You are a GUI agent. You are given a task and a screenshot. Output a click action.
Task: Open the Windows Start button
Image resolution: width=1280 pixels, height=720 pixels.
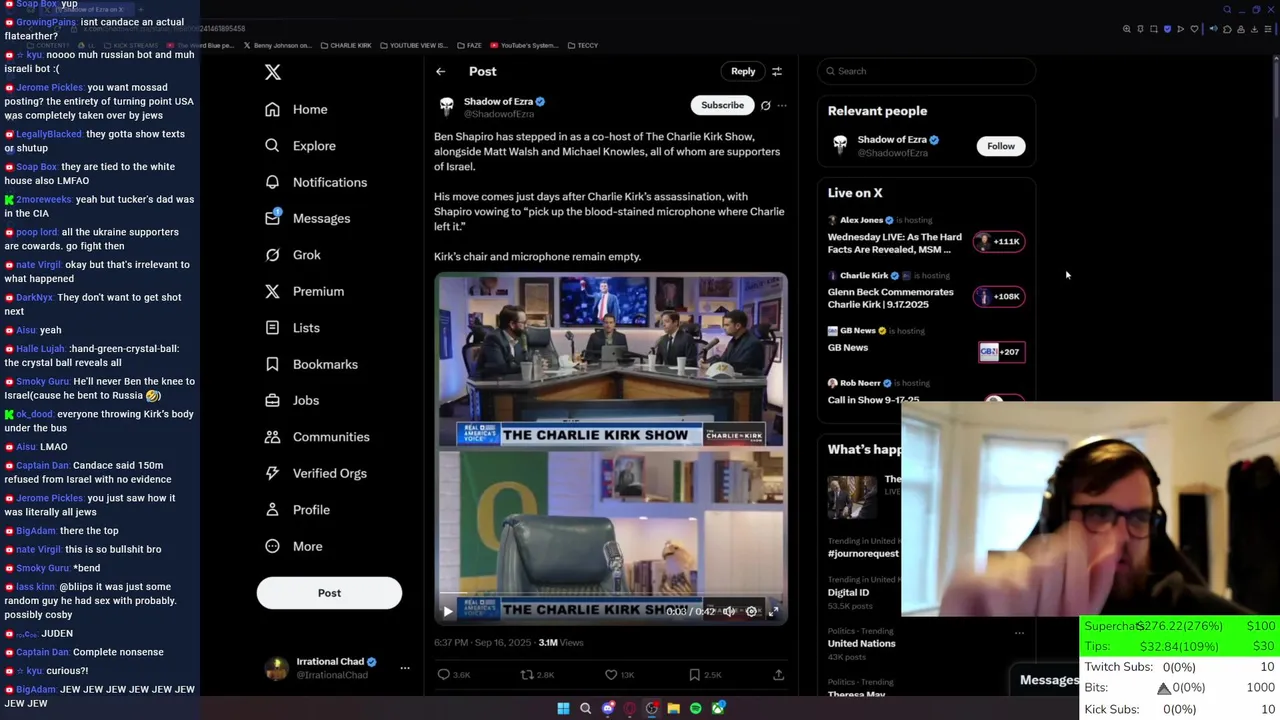coord(563,708)
